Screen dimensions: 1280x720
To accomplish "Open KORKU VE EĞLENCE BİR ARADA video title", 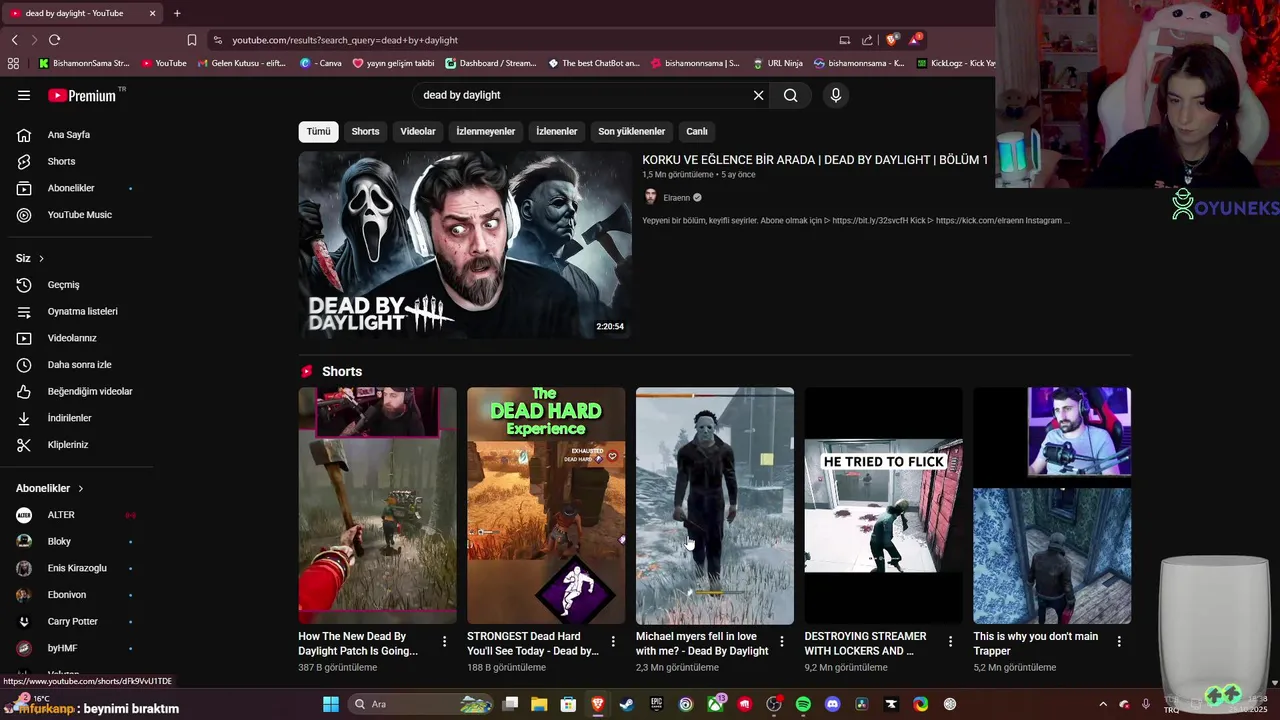I will click(815, 160).
